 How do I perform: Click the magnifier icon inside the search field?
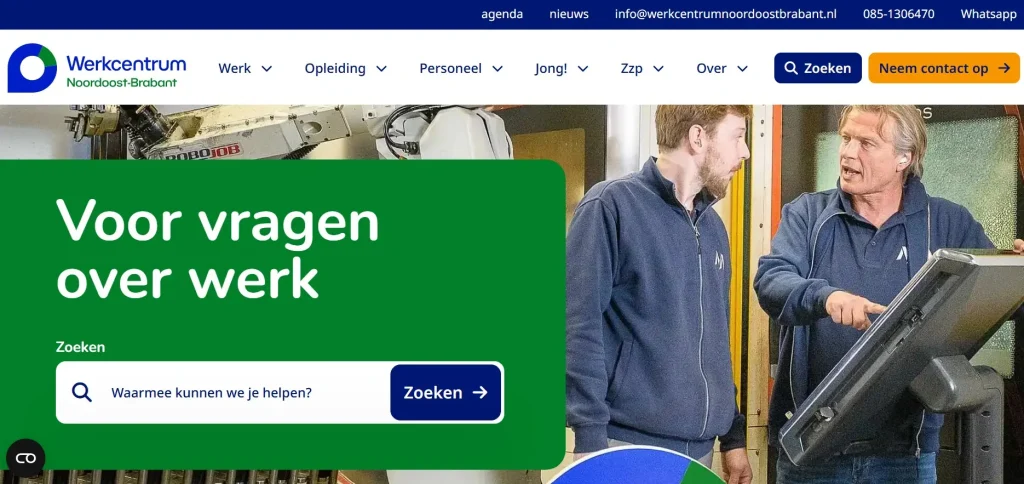point(82,392)
